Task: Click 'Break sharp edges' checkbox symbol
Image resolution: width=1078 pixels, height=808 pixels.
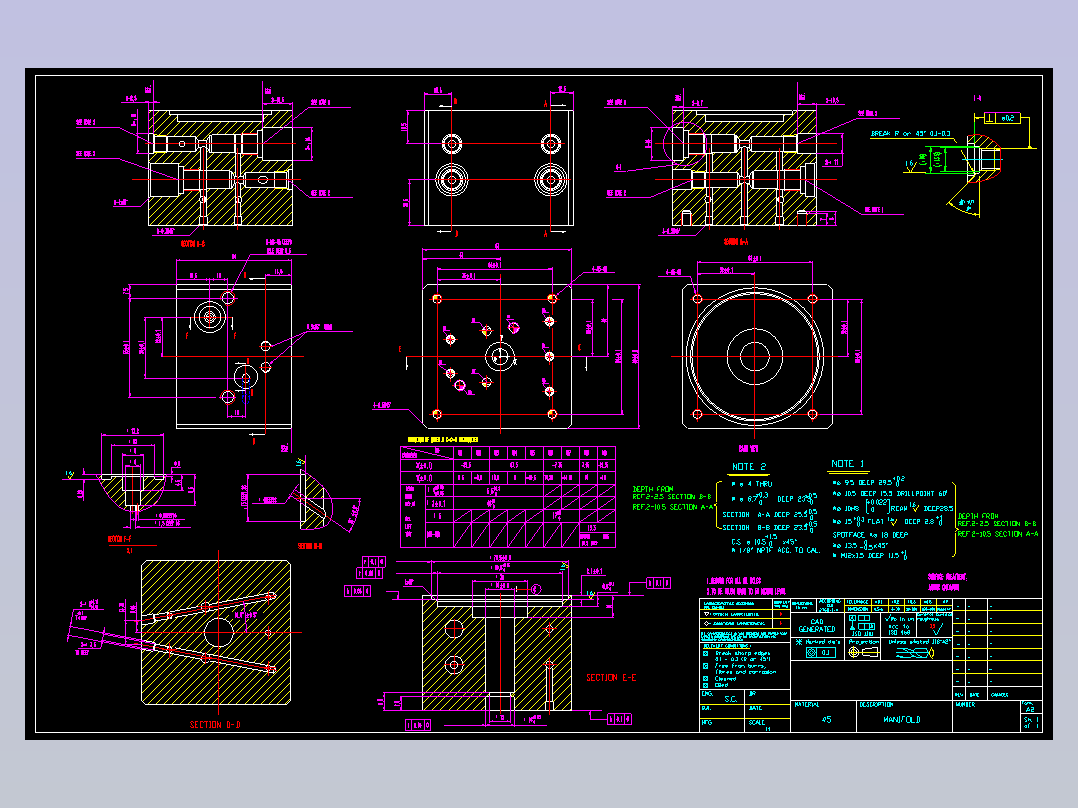Action: click(x=705, y=653)
